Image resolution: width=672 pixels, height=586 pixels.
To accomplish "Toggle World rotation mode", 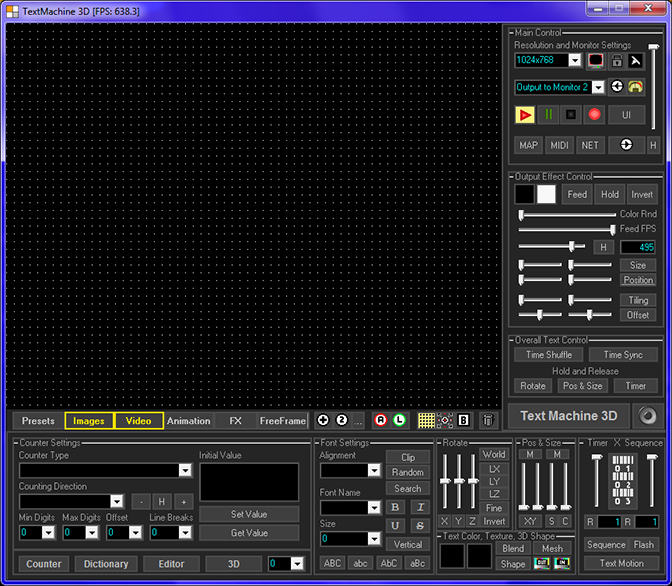I will [x=494, y=454].
